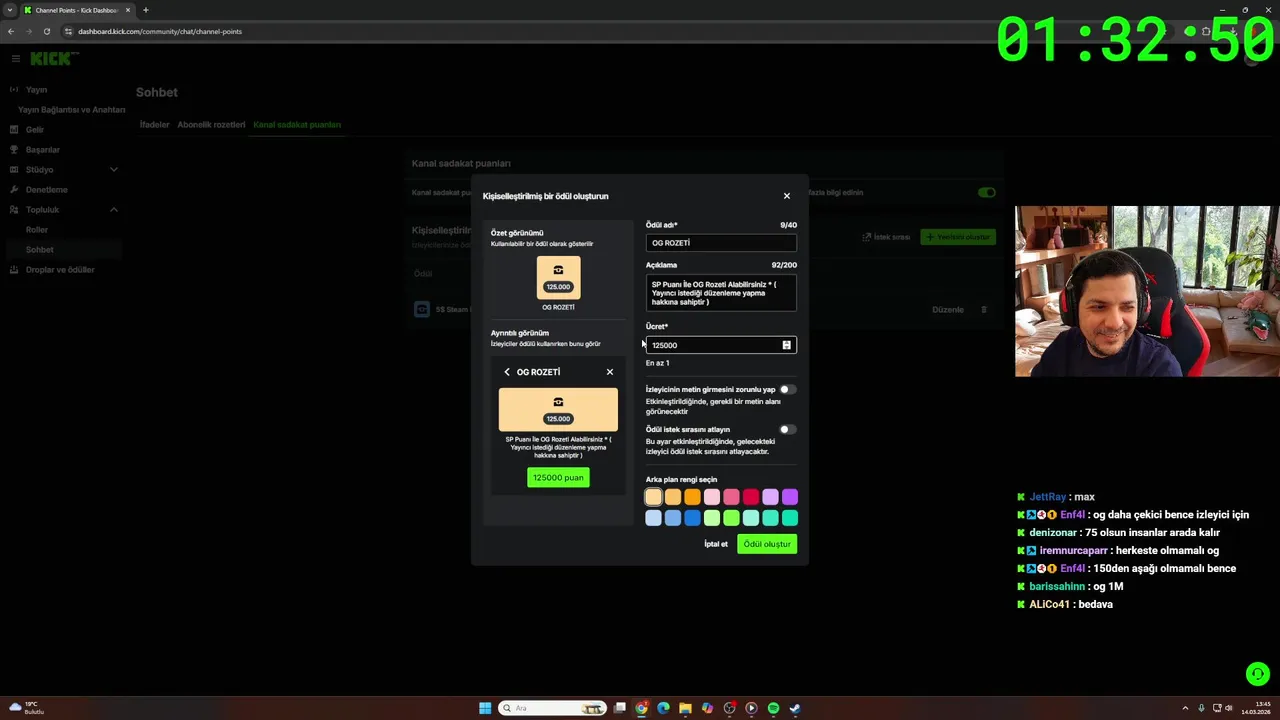
Task: Open Spotify from the taskbar
Action: [x=773, y=708]
